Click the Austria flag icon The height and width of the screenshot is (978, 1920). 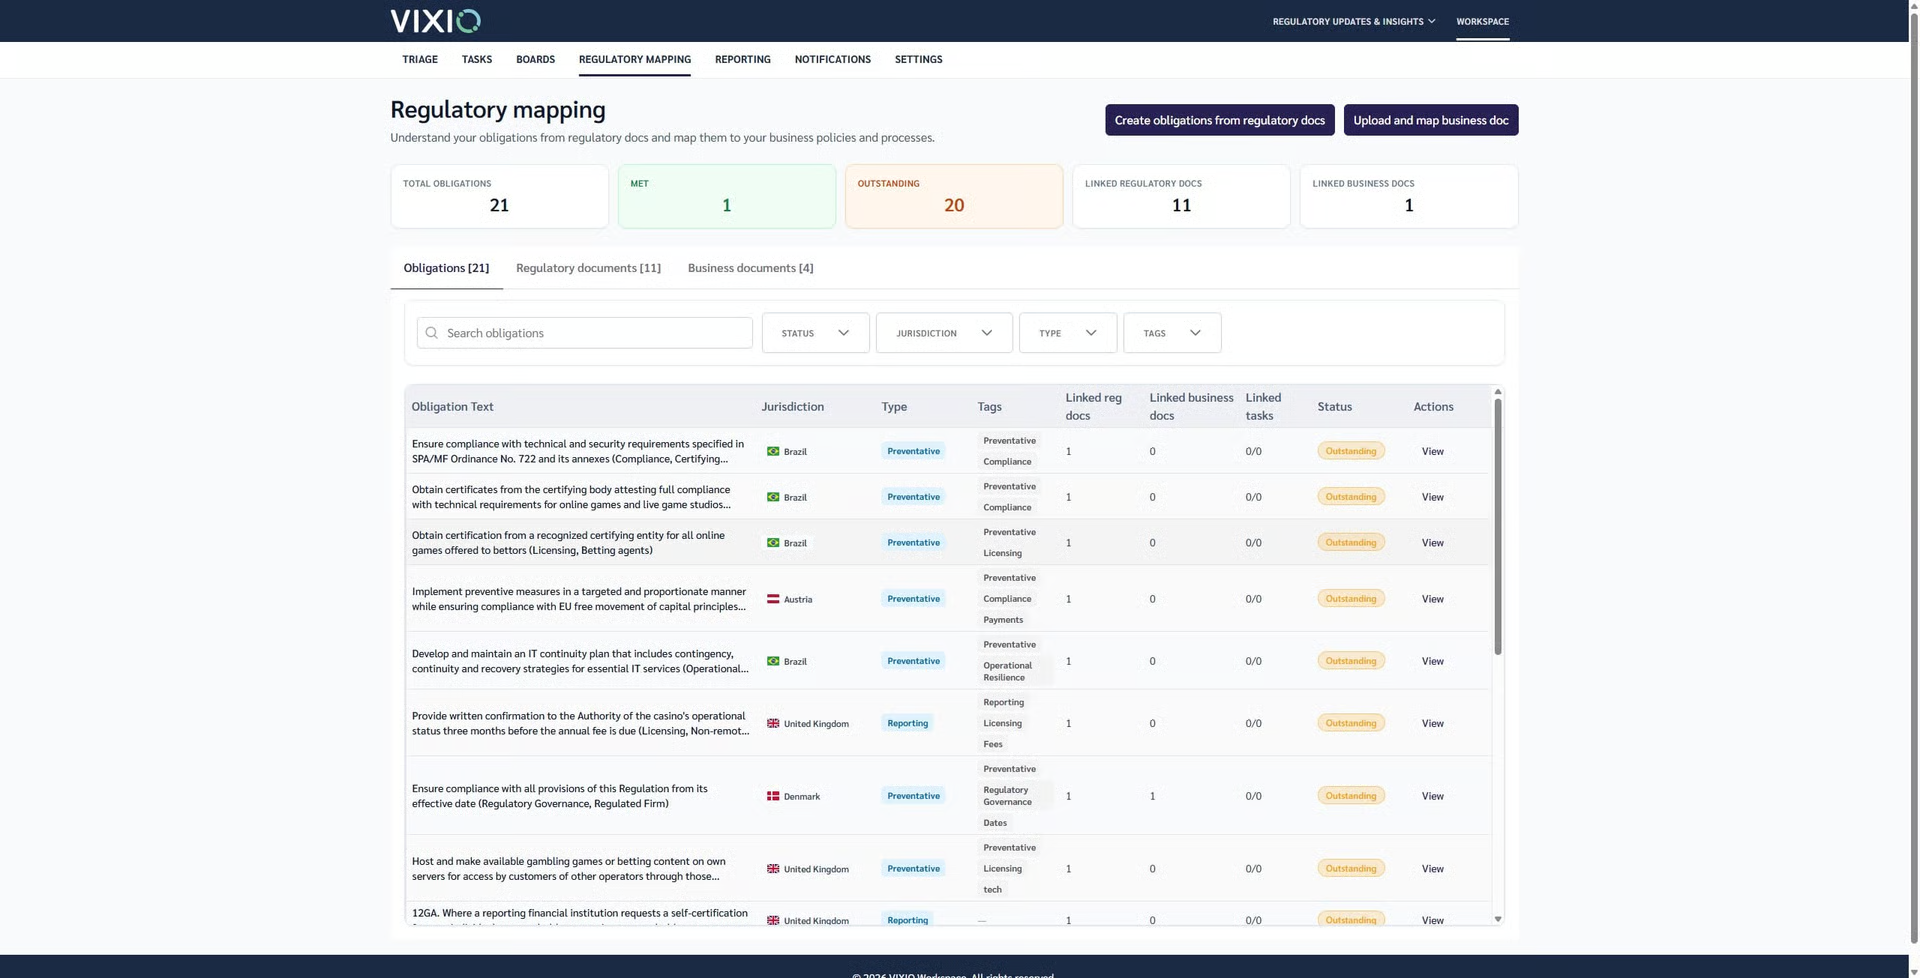[773, 599]
